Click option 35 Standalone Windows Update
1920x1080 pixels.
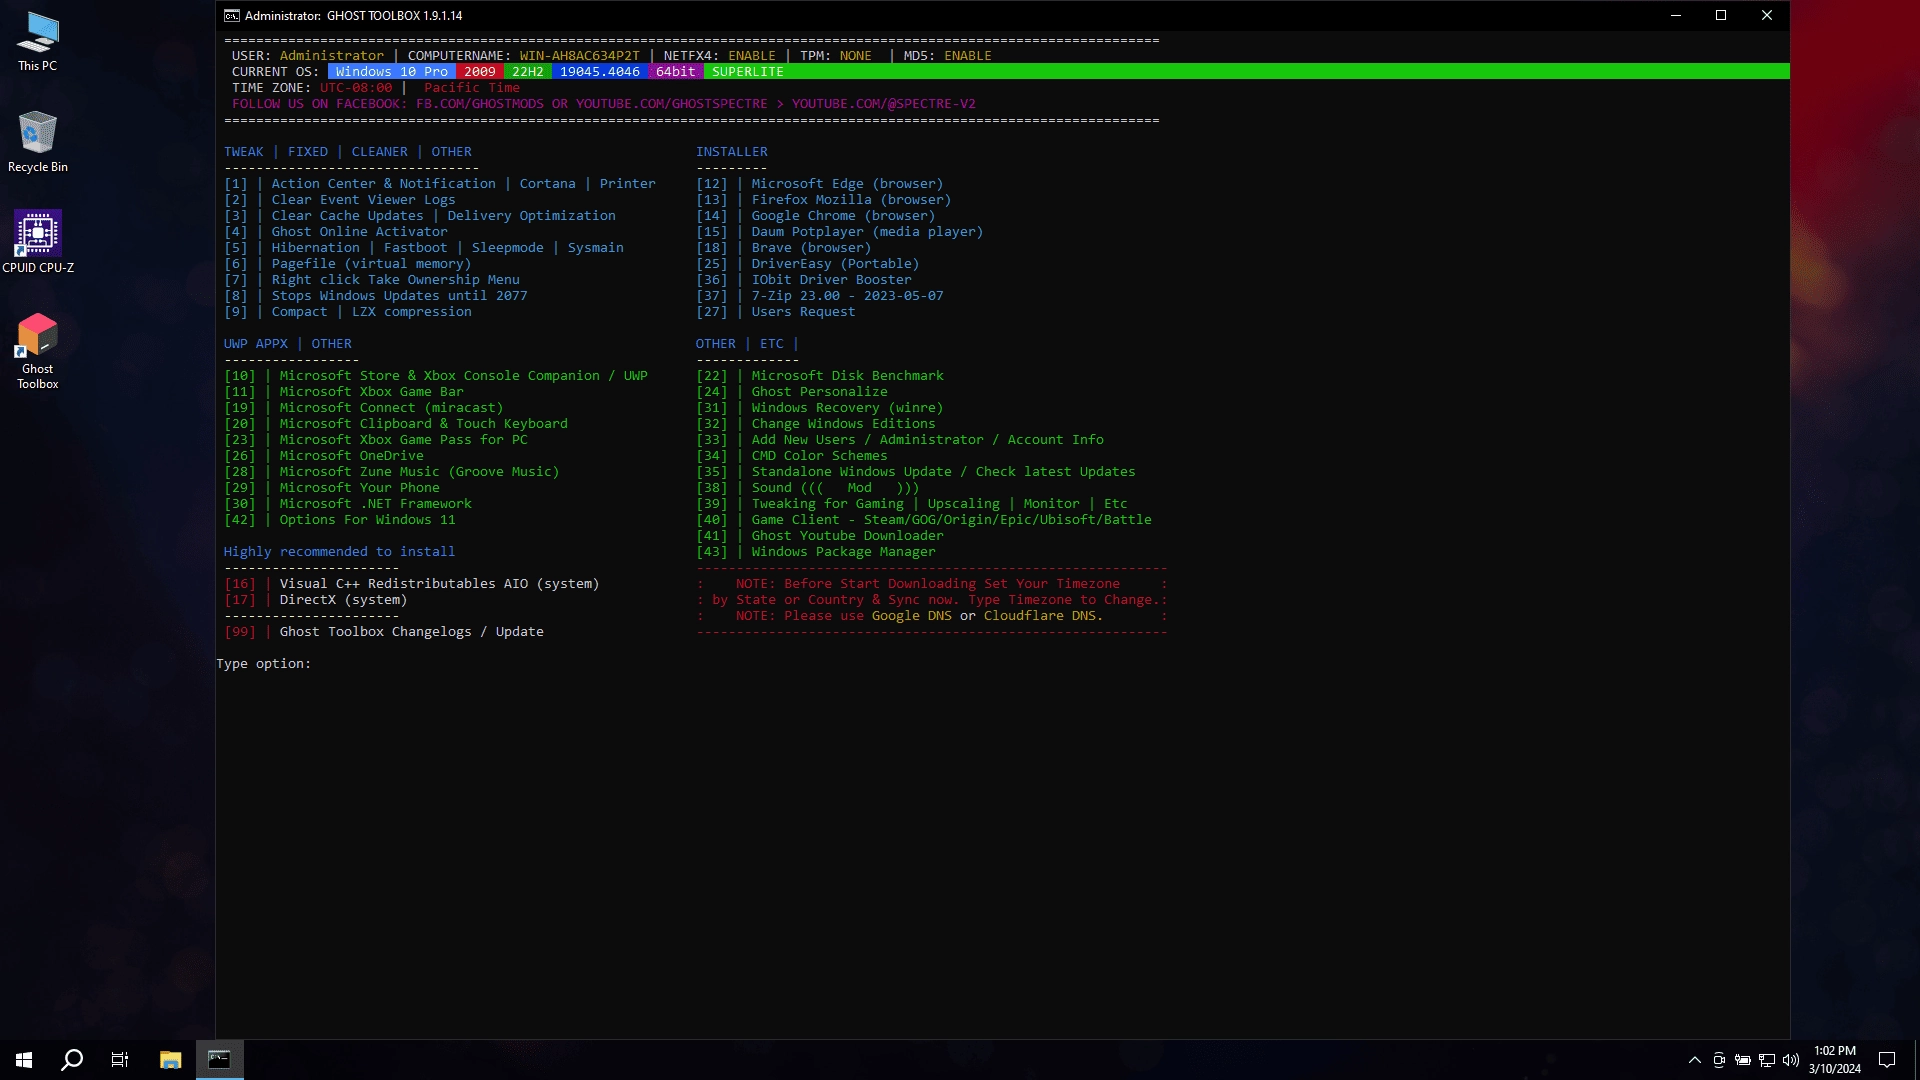click(x=916, y=472)
